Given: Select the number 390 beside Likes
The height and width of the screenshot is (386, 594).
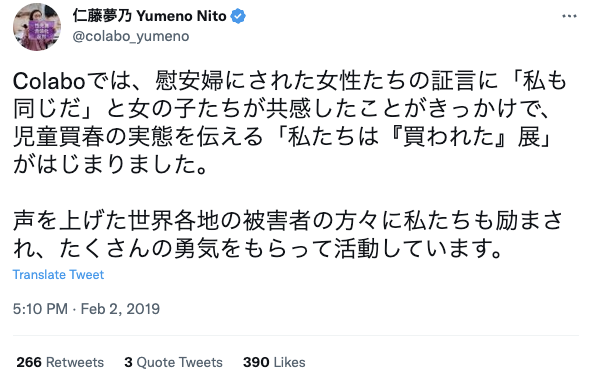Looking at the screenshot, I should coord(256,362).
